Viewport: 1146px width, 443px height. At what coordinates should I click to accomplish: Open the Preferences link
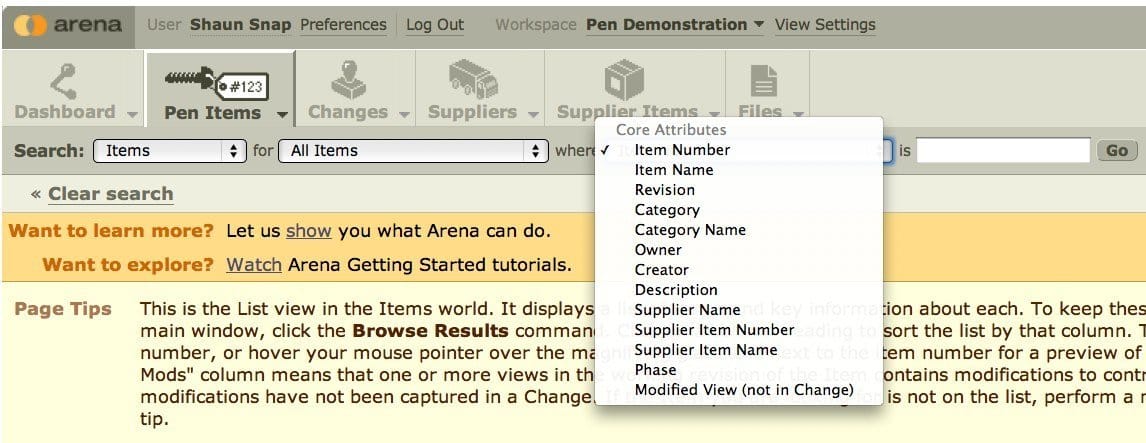pyautogui.click(x=344, y=25)
